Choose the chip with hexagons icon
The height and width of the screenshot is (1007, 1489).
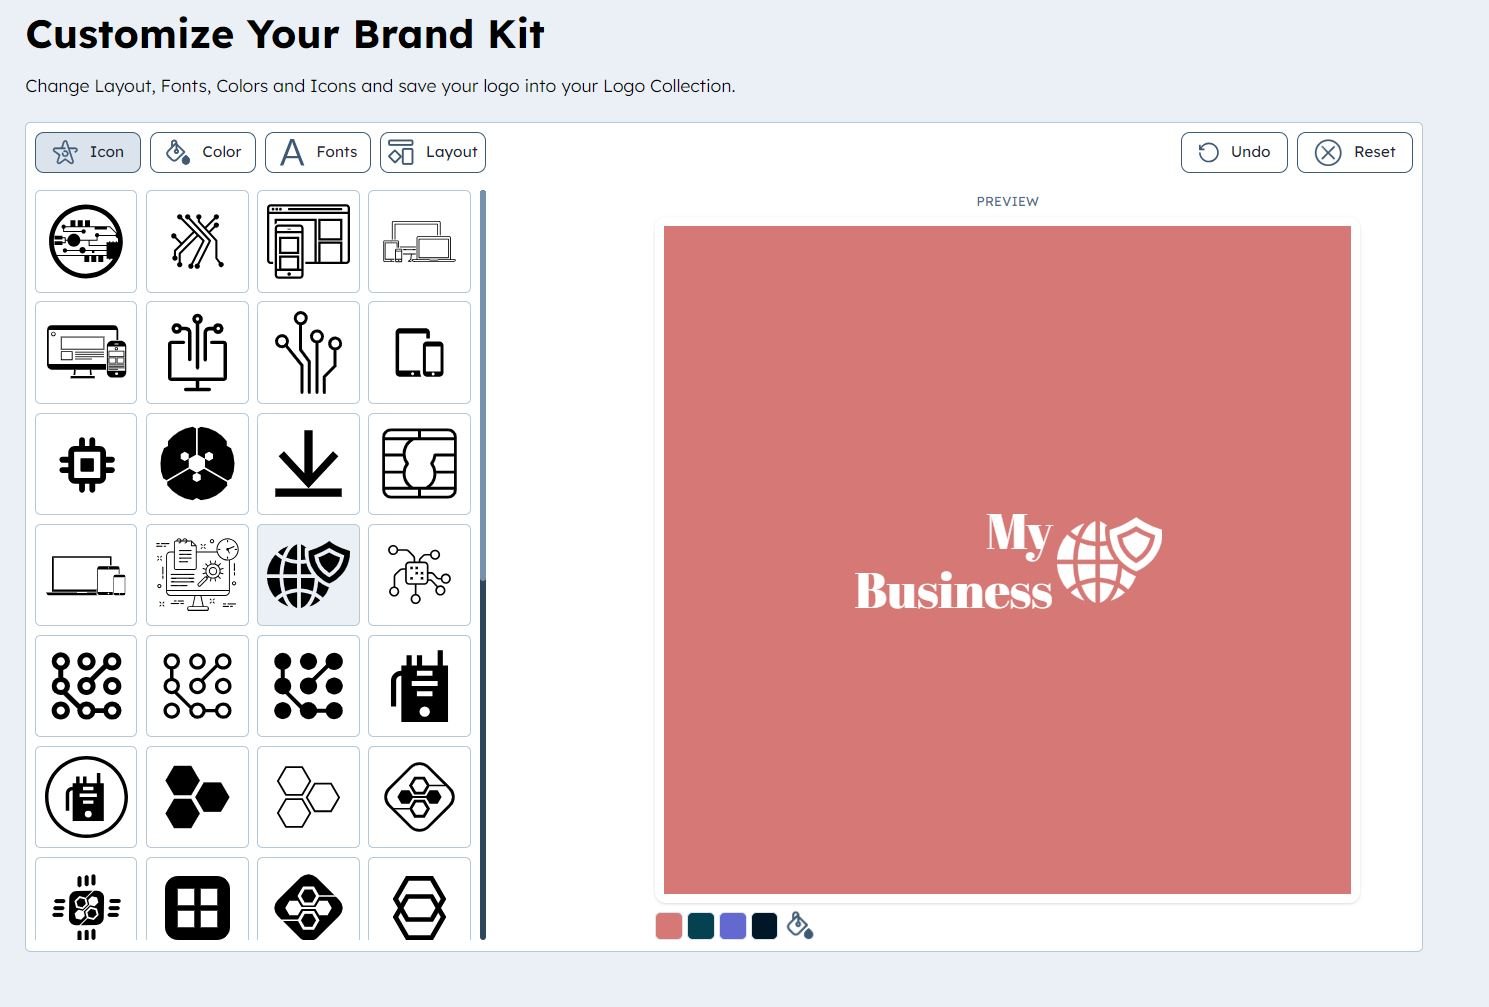(86, 900)
